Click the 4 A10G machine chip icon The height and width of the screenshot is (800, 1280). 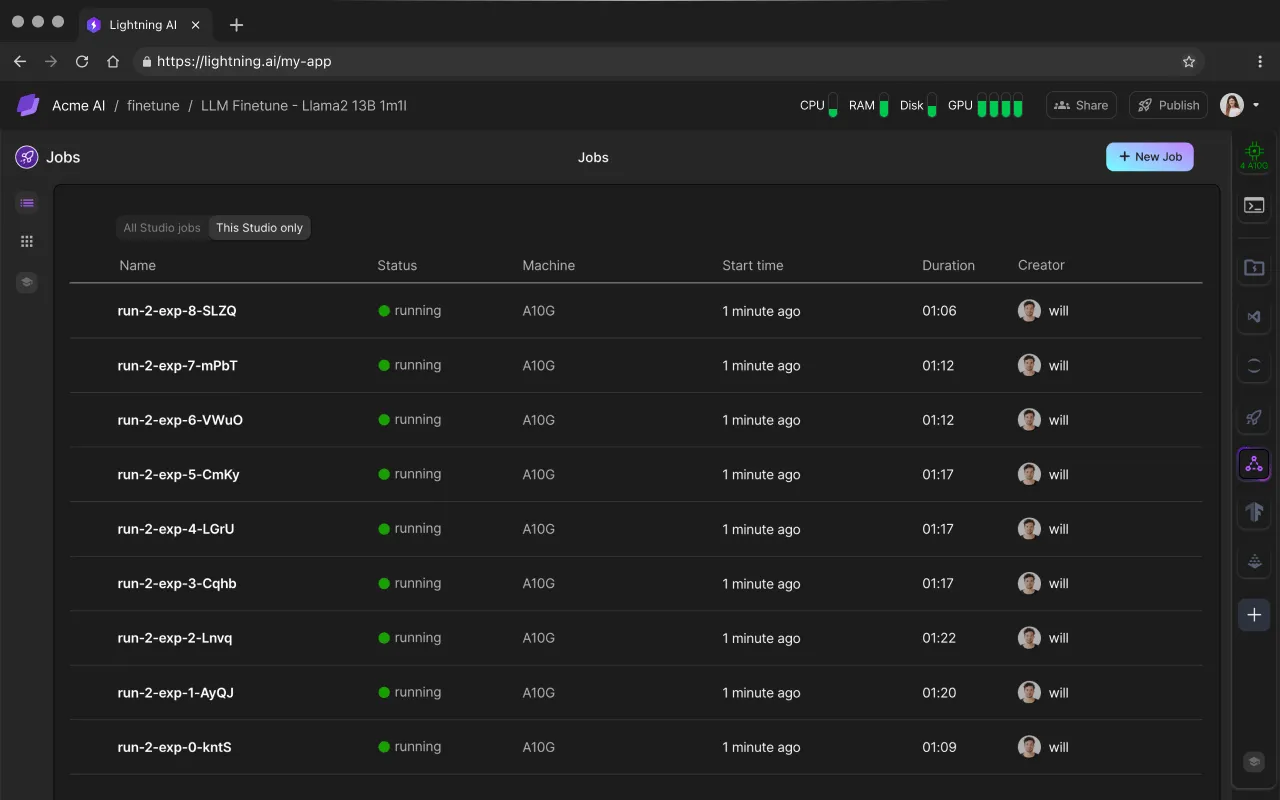(1254, 155)
